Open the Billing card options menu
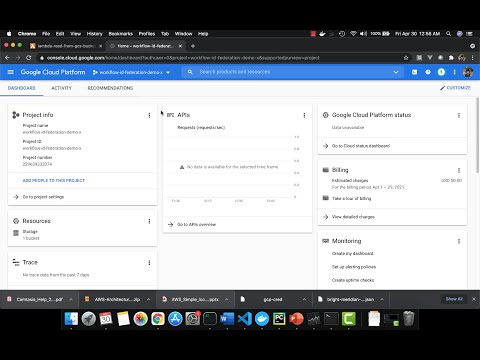Viewport: 480px width, 360px height. pos(459,170)
